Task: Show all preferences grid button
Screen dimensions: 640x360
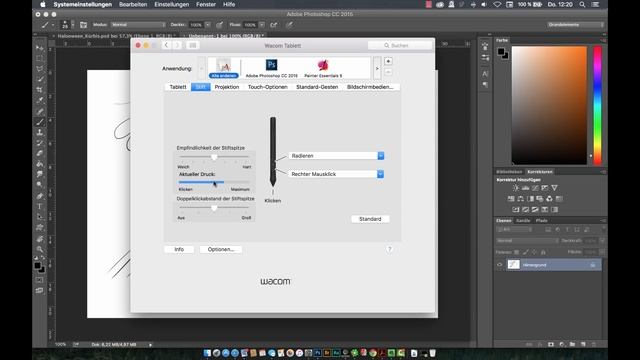Action: (193, 45)
